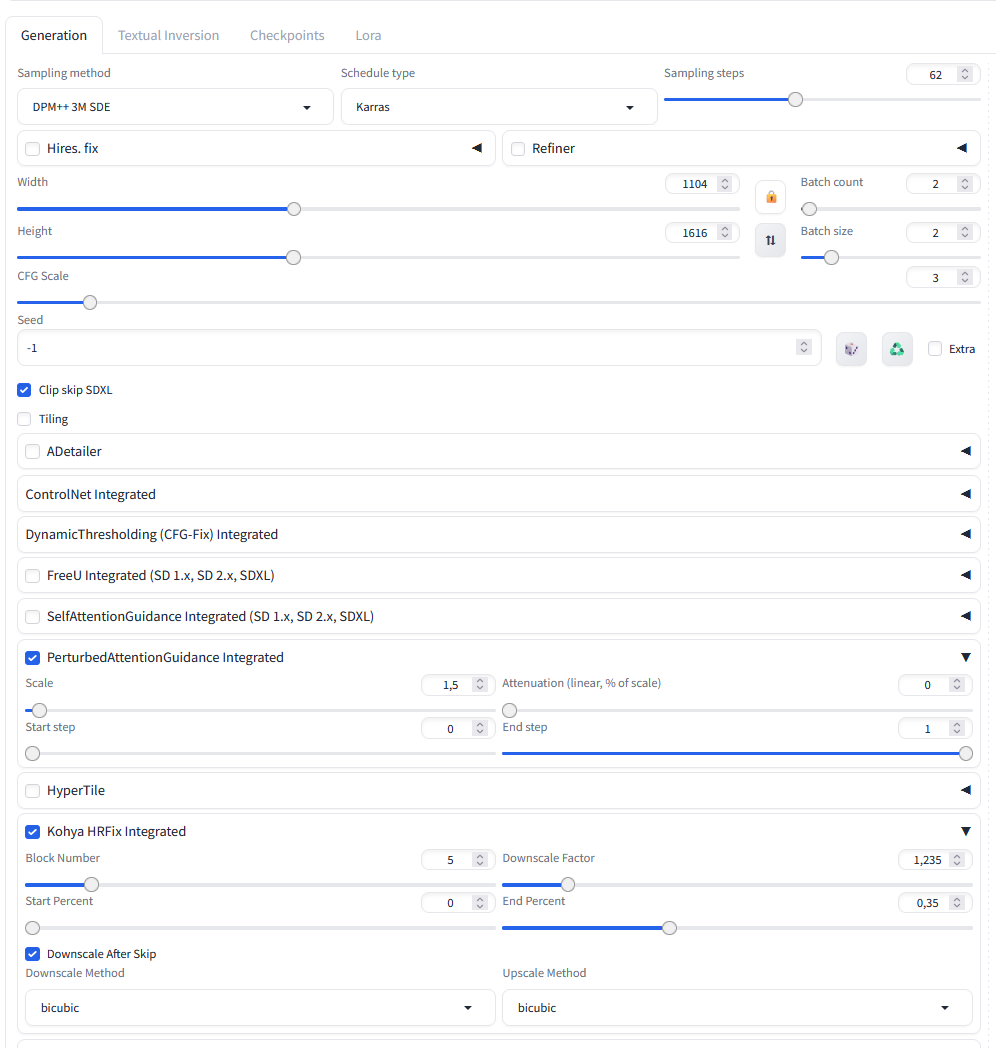Click the Attenuation value field
The width and height of the screenshot is (996, 1048).
pos(935,685)
